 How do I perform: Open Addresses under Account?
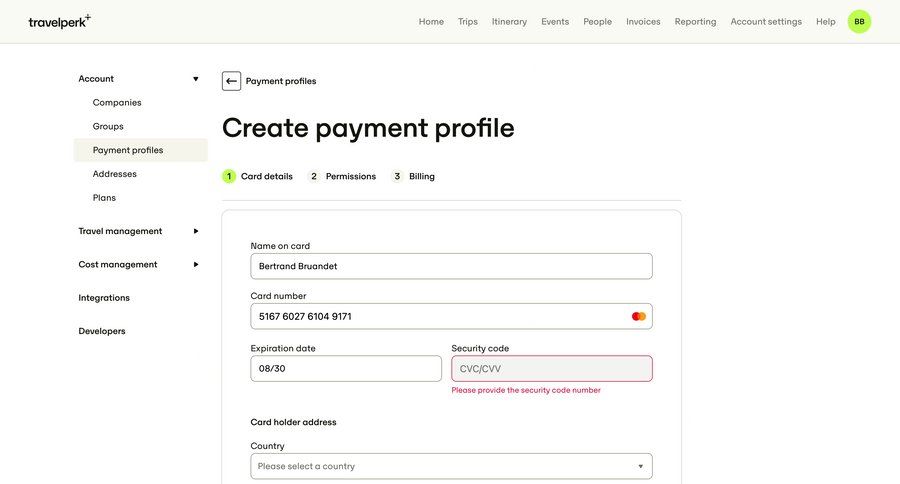click(x=115, y=174)
